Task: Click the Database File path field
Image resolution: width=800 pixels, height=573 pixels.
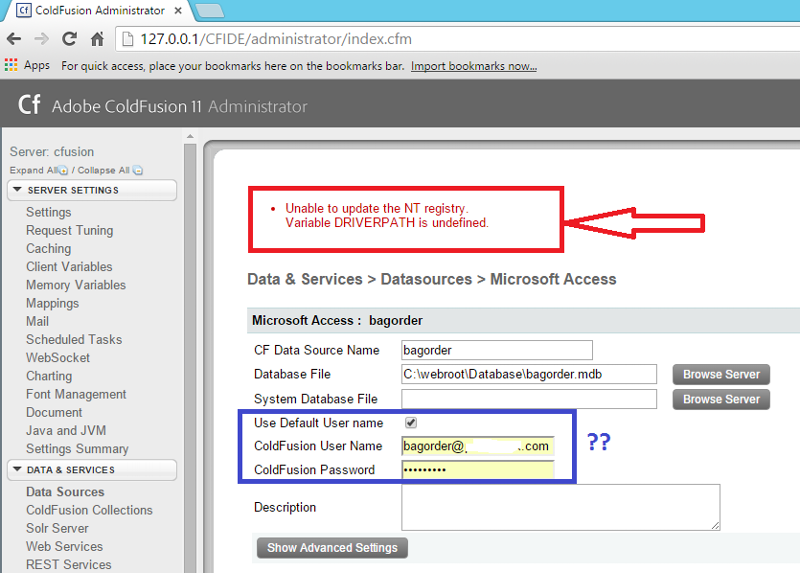Action: click(529, 374)
